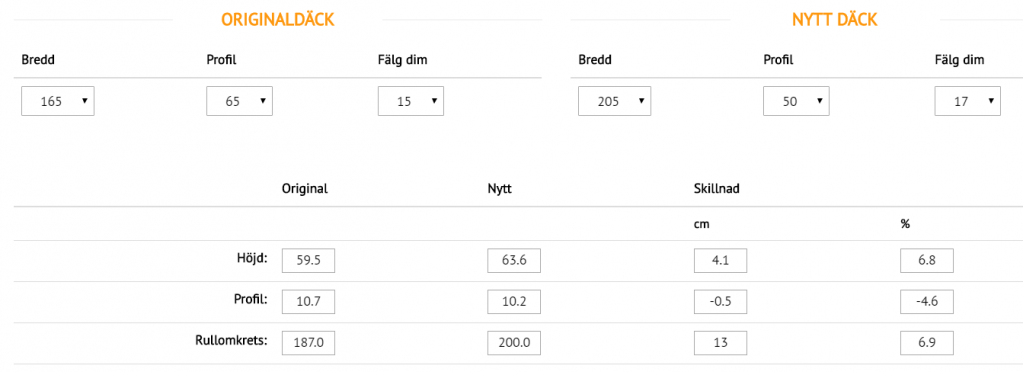Select the new Höjd field showing 63.6

pos(514,261)
